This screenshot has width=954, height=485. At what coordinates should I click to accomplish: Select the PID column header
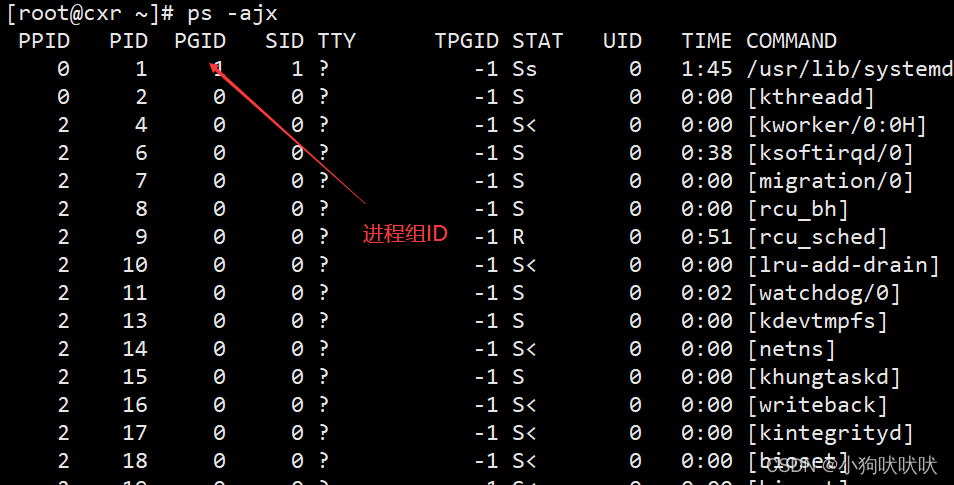point(128,41)
